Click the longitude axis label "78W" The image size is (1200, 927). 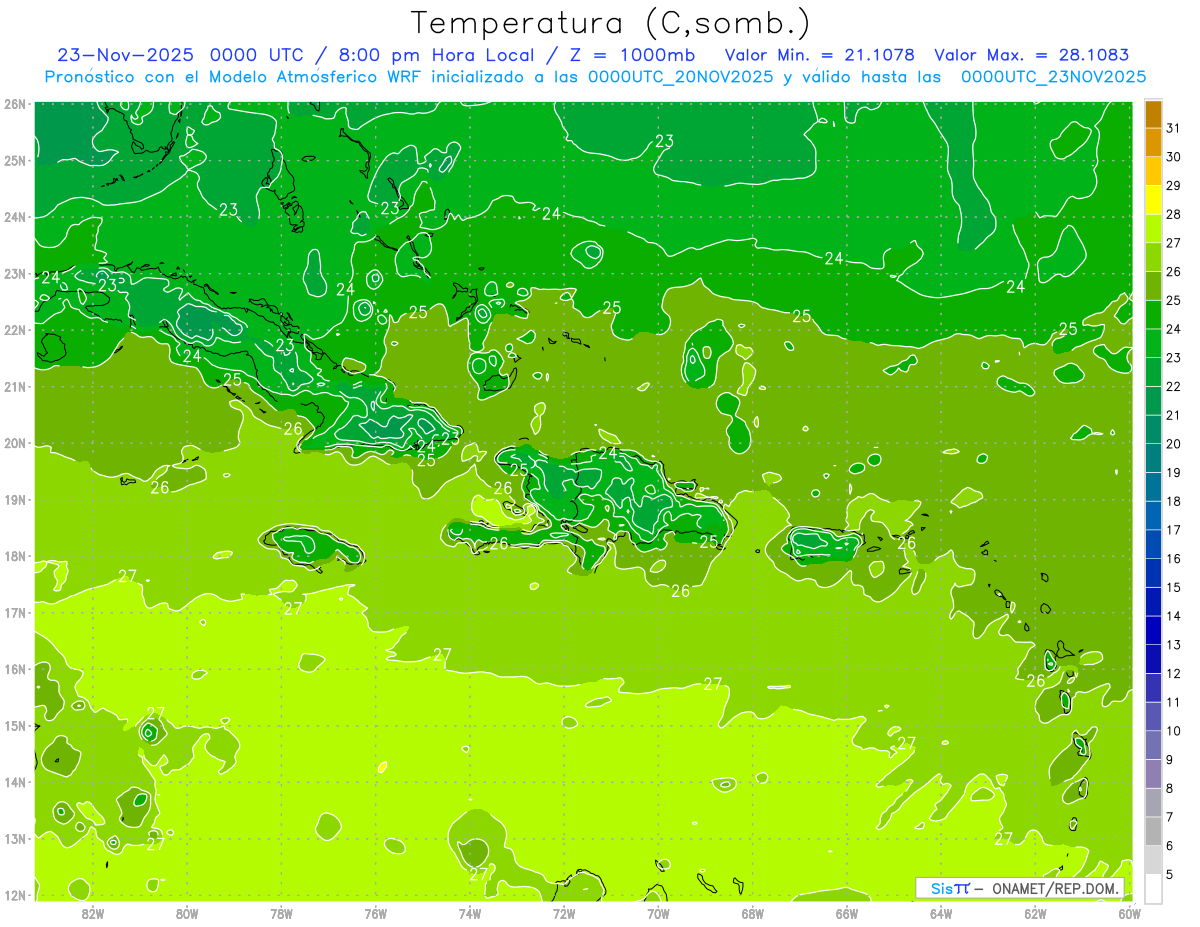(281, 913)
